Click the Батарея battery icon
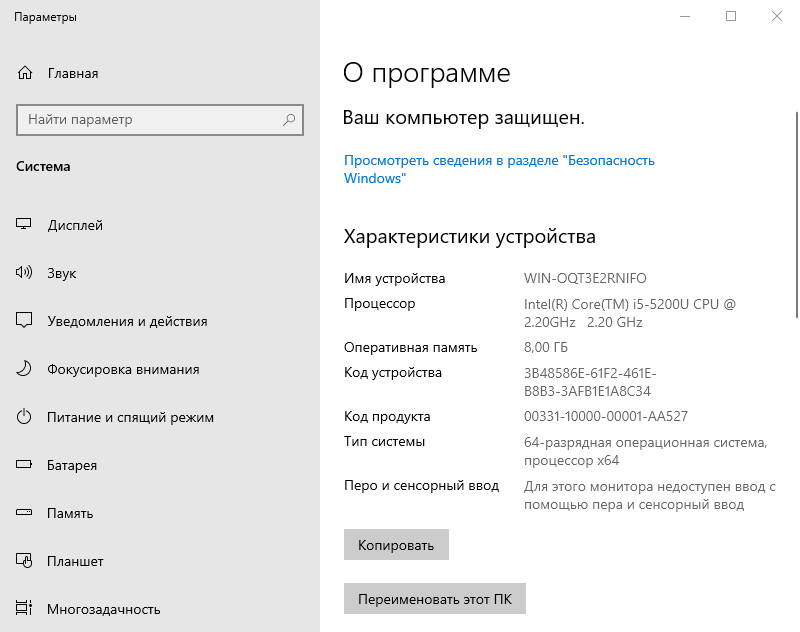Screen dimensions: 800x632 25,466
